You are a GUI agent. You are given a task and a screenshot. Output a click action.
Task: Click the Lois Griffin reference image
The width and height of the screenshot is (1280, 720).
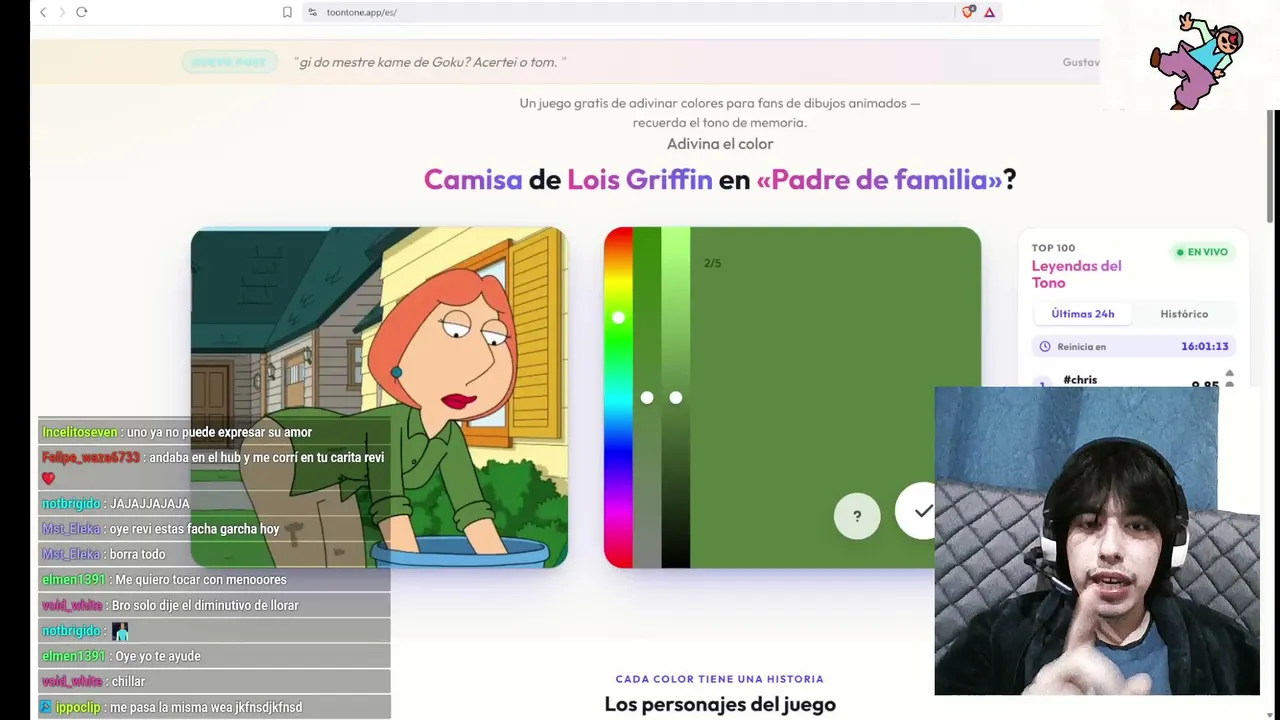pyautogui.click(x=379, y=397)
